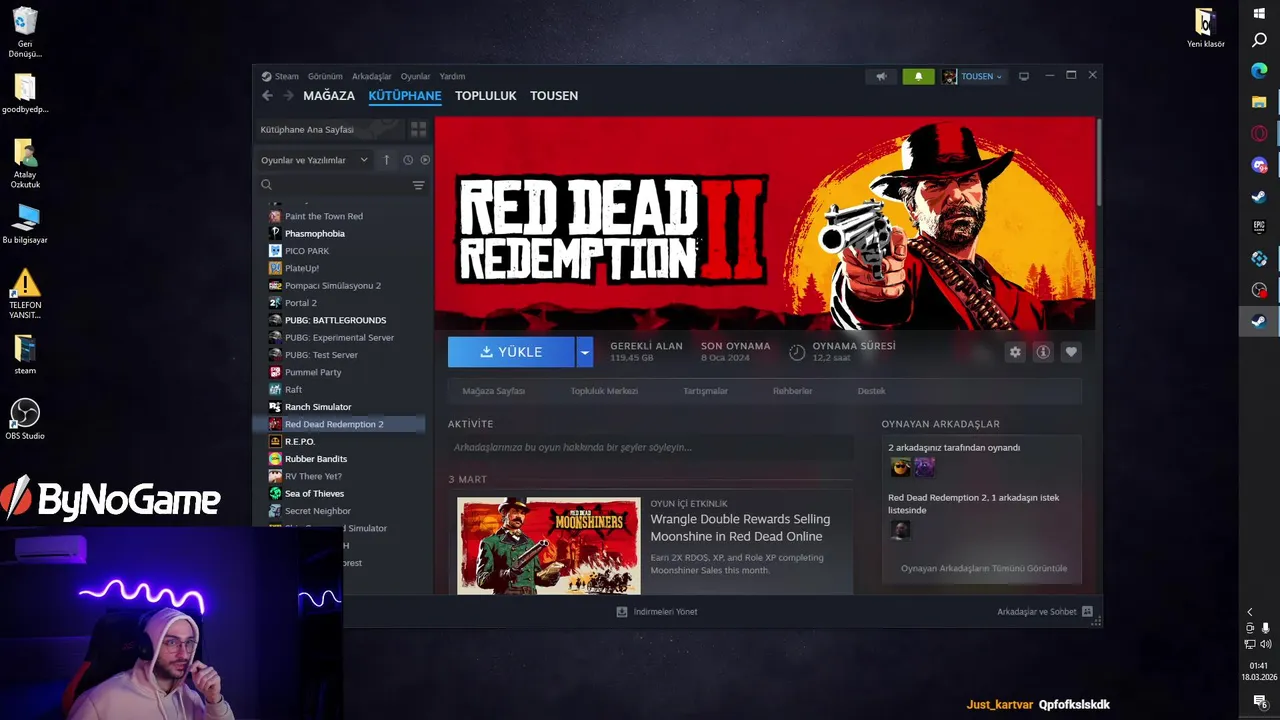Select R.E.P.O. in library list
The height and width of the screenshot is (720, 1280).
(x=339, y=441)
